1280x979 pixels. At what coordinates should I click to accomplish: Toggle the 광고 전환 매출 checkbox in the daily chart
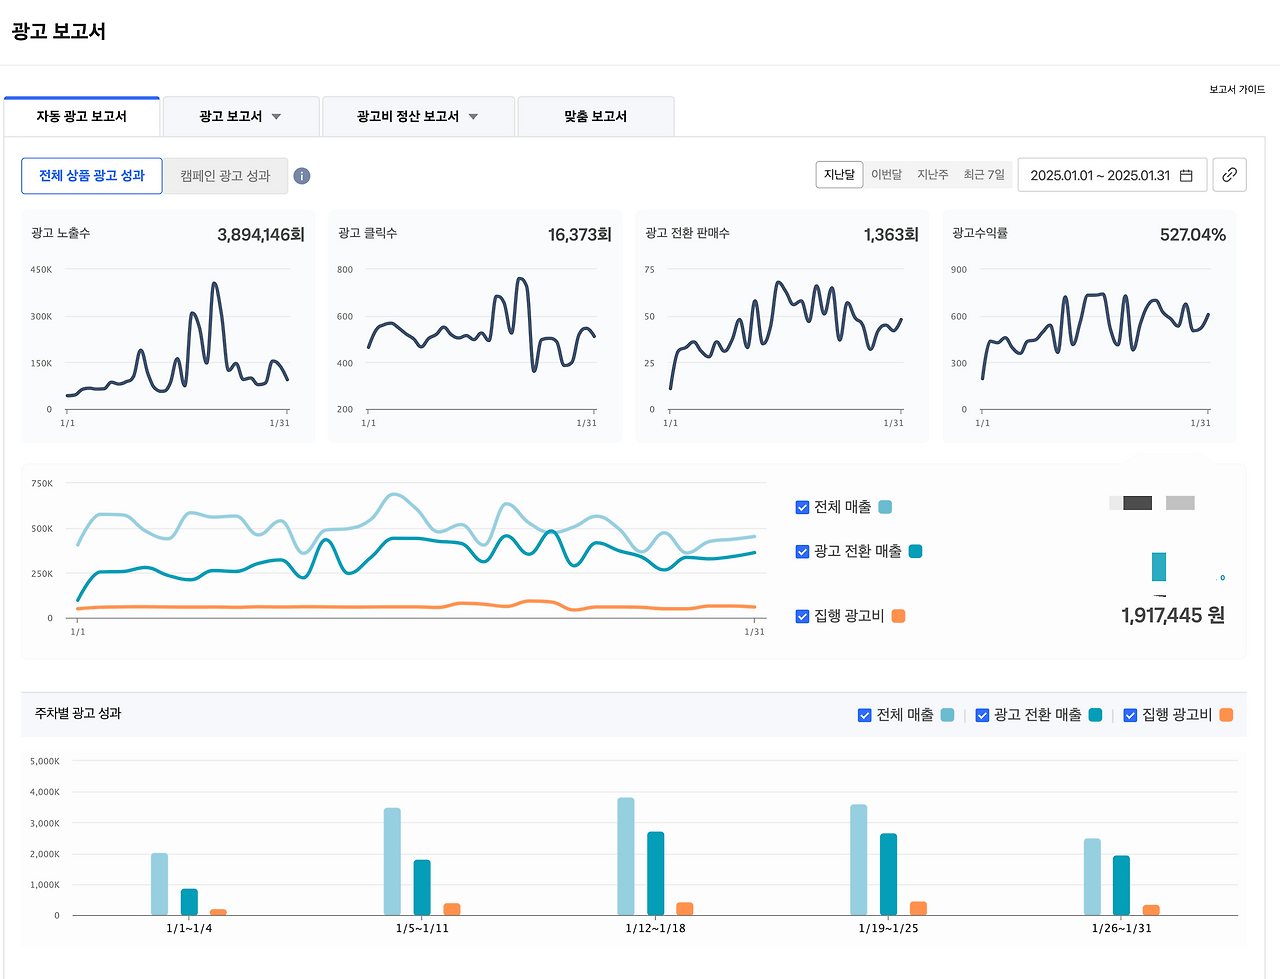click(x=802, y=551)
